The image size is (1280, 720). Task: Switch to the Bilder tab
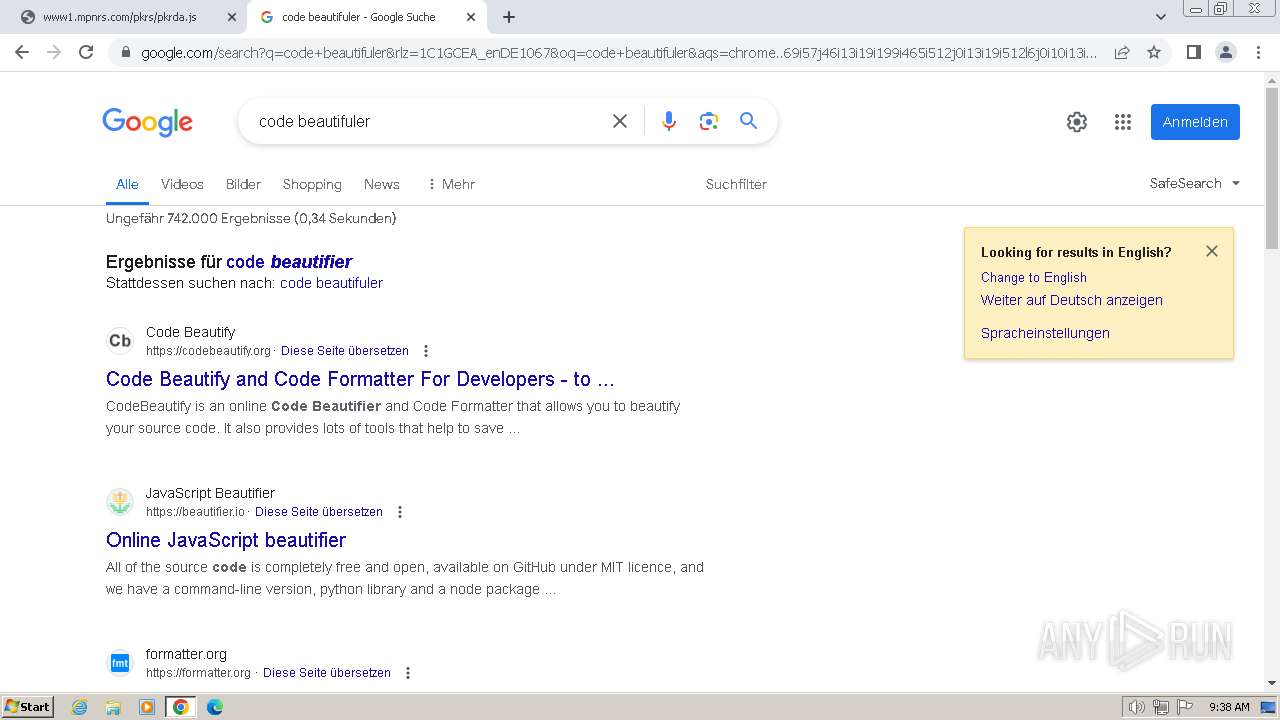point(243,184)
